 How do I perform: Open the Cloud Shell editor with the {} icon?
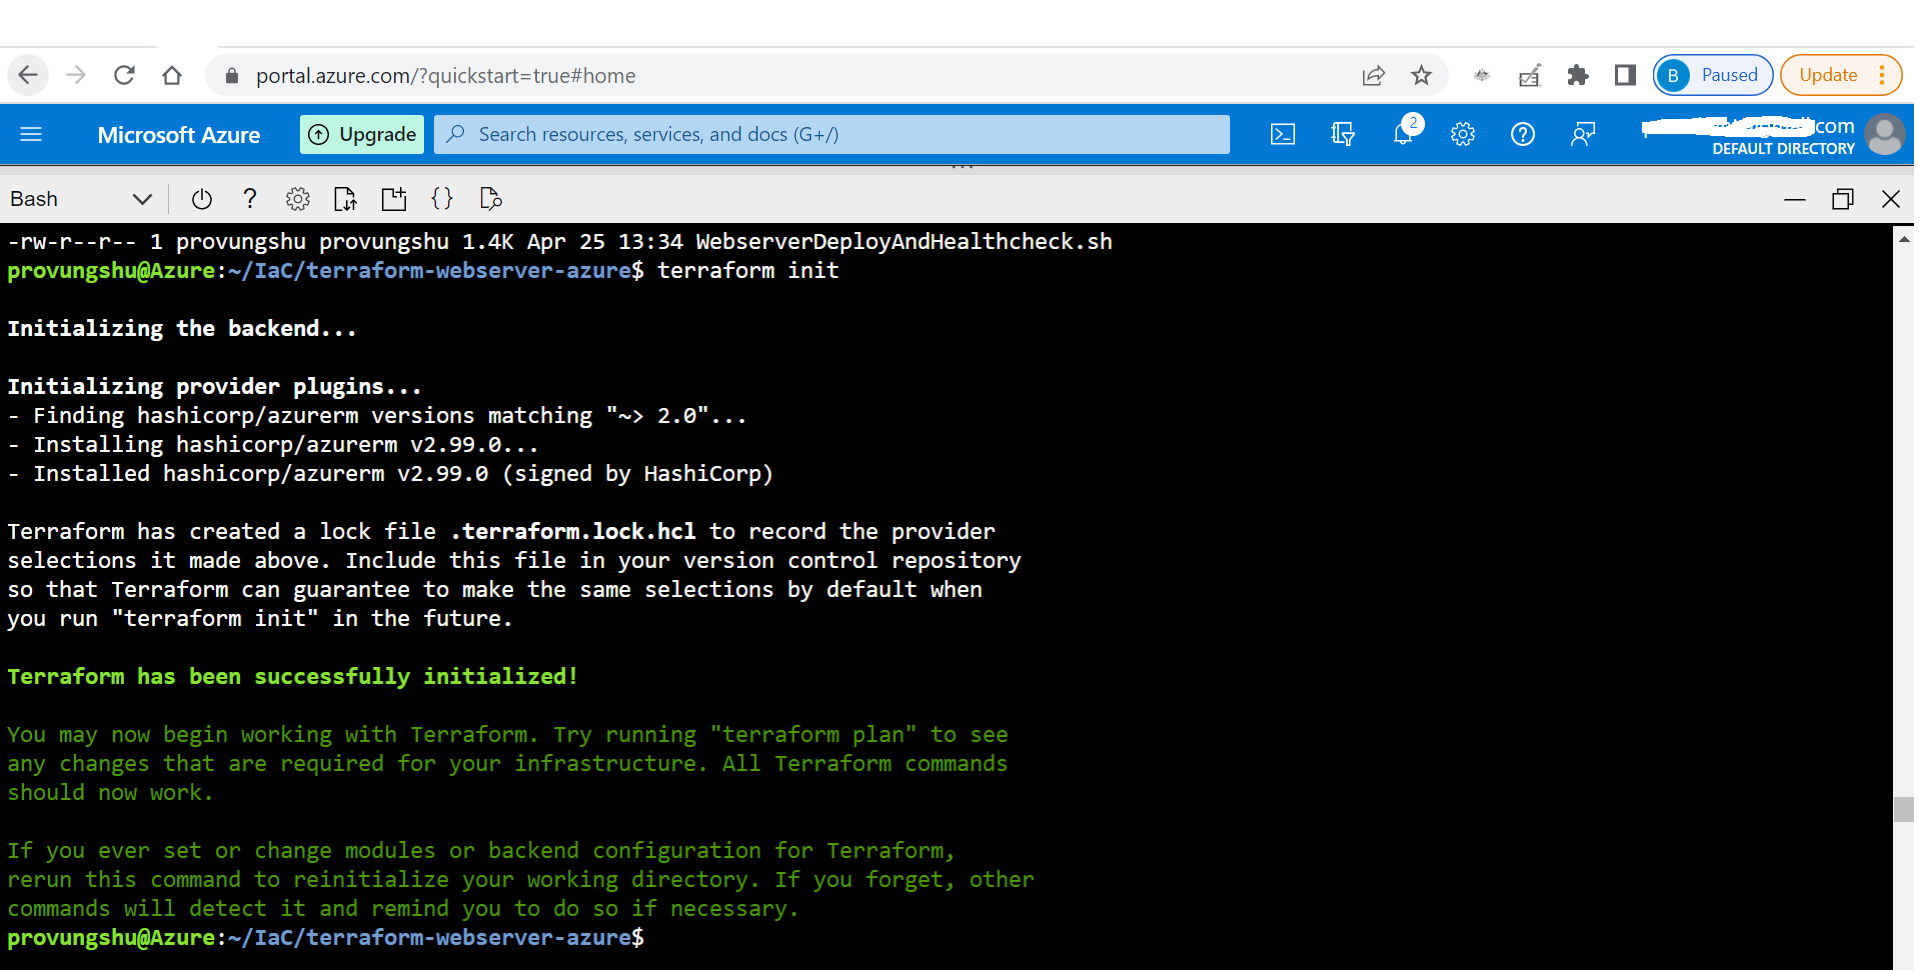click(x=441, y=198)
